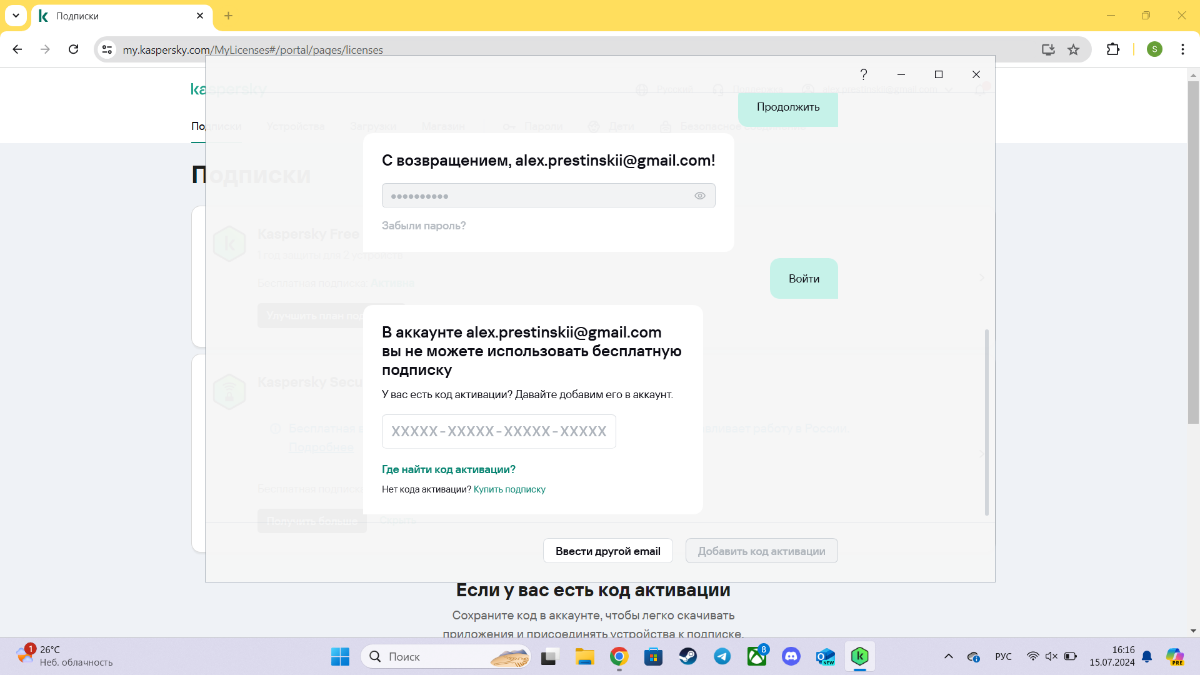Image resolution: width=1200 pixels, height=675 pixels.
Task: Open File Explorer from the taskbar
Action: pos(584,657)
